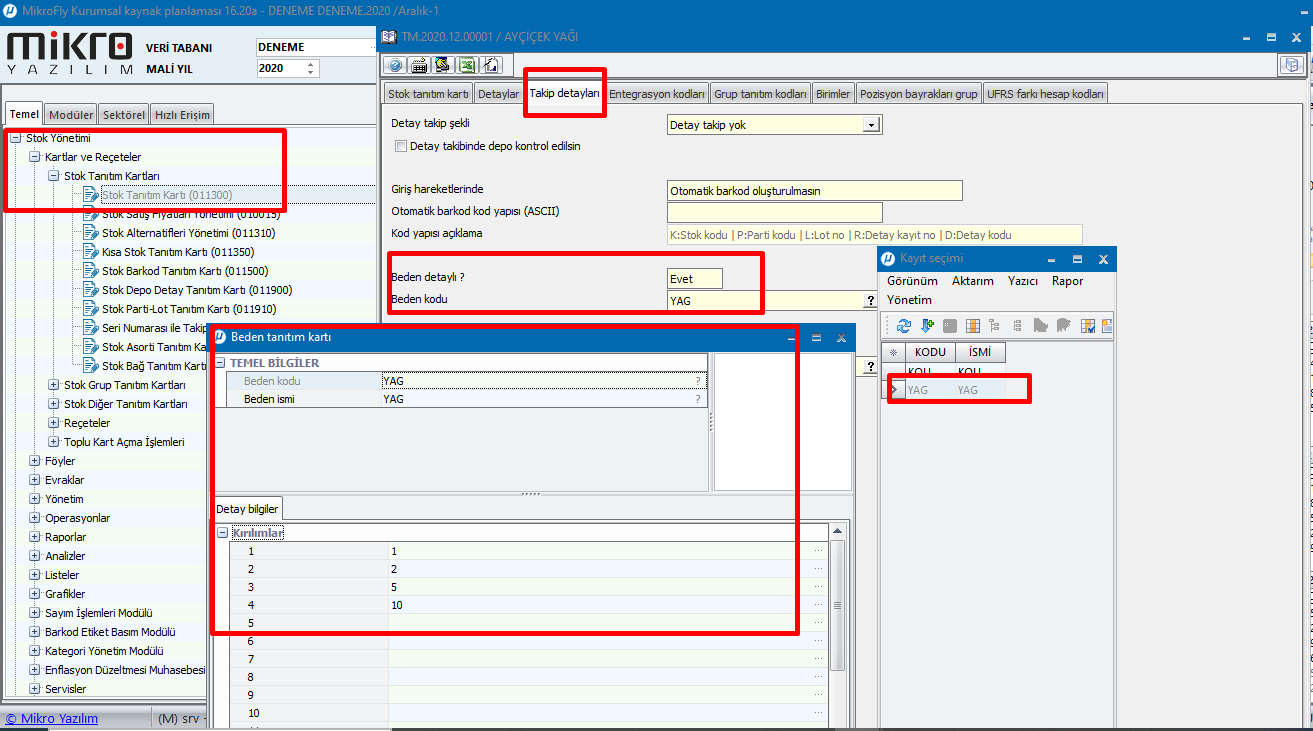The width and height of the screenshot is (1313, 731).
Task: Switch to Hızlı Erişim sidebar tab
Action: tap(181, 115)
